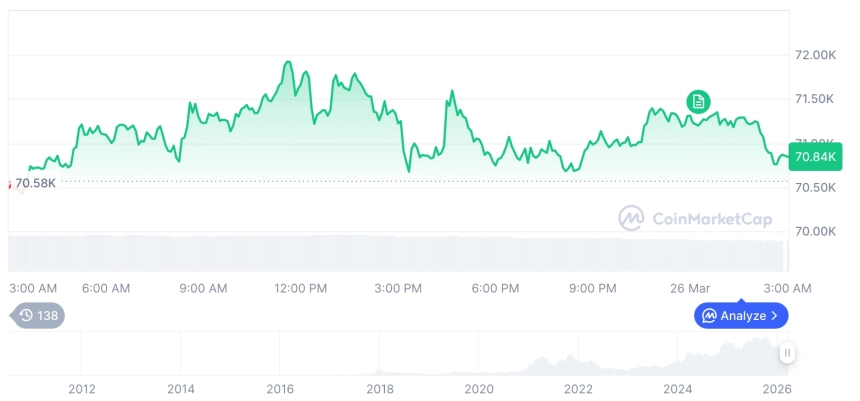Click the 26 Mar date axis label
The width and height of the screenshot is (860, 401).
pos(690,288)
